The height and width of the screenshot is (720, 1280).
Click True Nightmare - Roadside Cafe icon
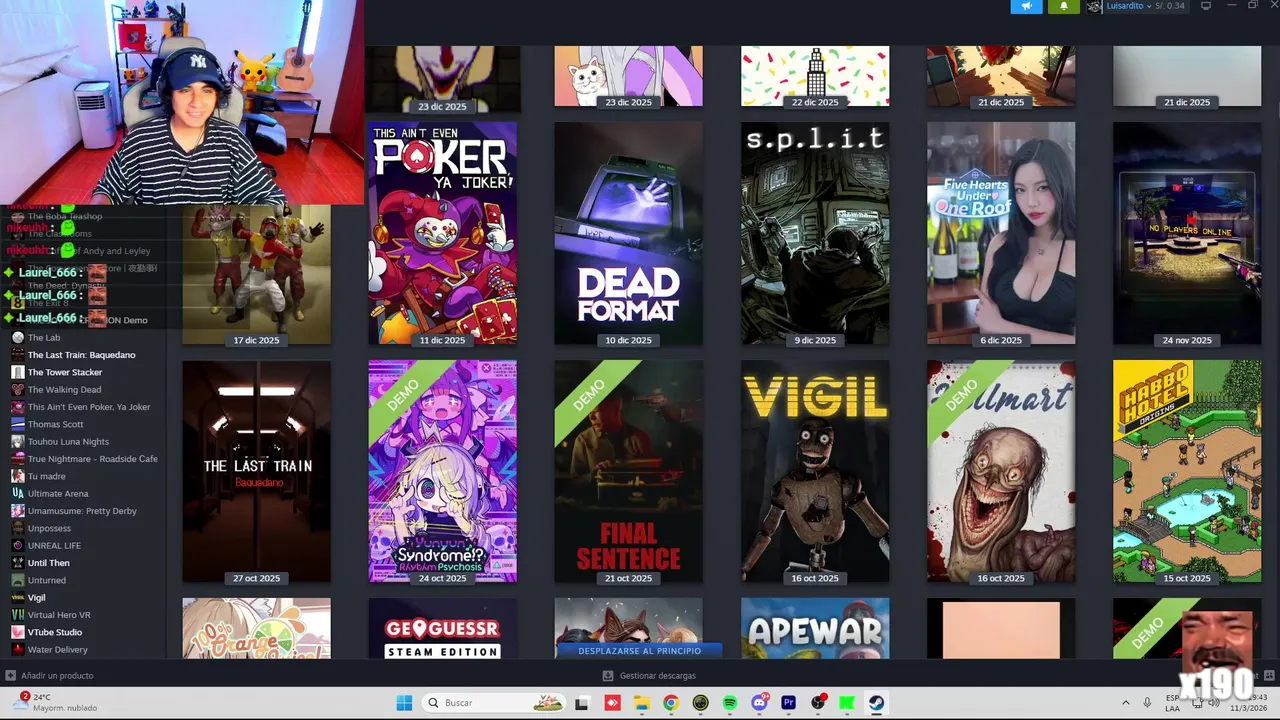point(18,459)
